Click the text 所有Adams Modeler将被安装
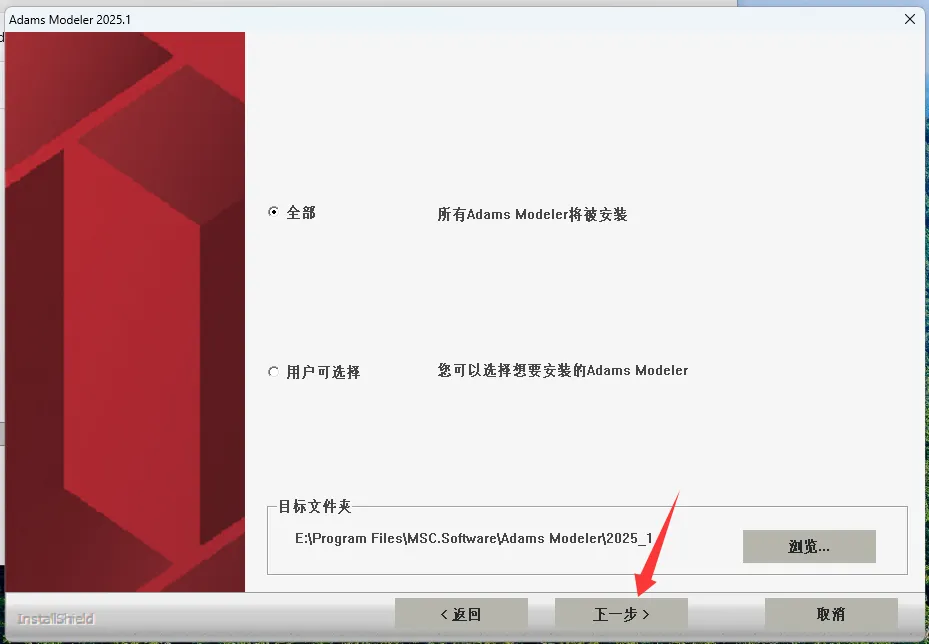This screenshot has width=929, height=644. click(532, 214)
